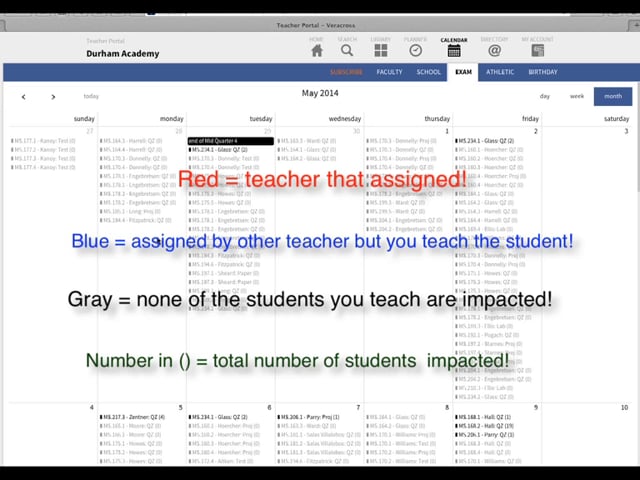
Task: Open the Birthday calendar tab
Action: (543, 72)
